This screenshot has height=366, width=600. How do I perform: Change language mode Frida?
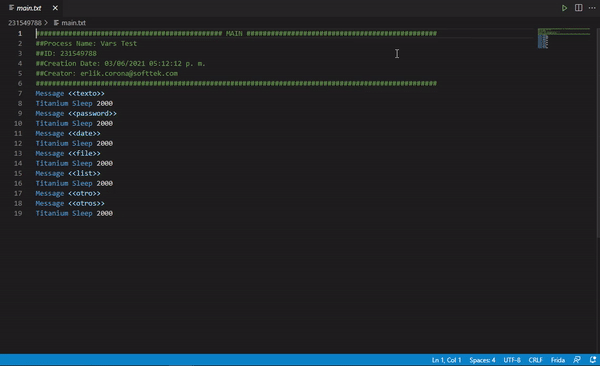(x=558, y=360)
